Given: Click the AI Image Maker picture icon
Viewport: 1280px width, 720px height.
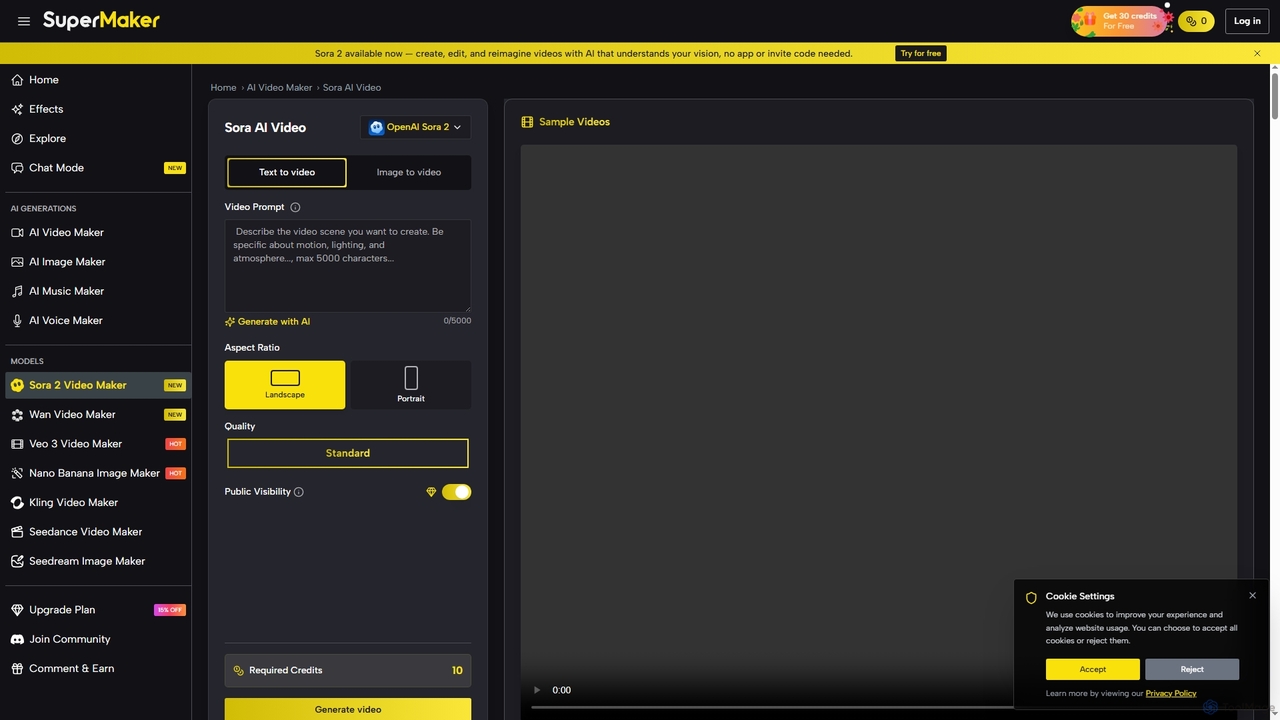Looking at the screenshot, I should point(17,262).
